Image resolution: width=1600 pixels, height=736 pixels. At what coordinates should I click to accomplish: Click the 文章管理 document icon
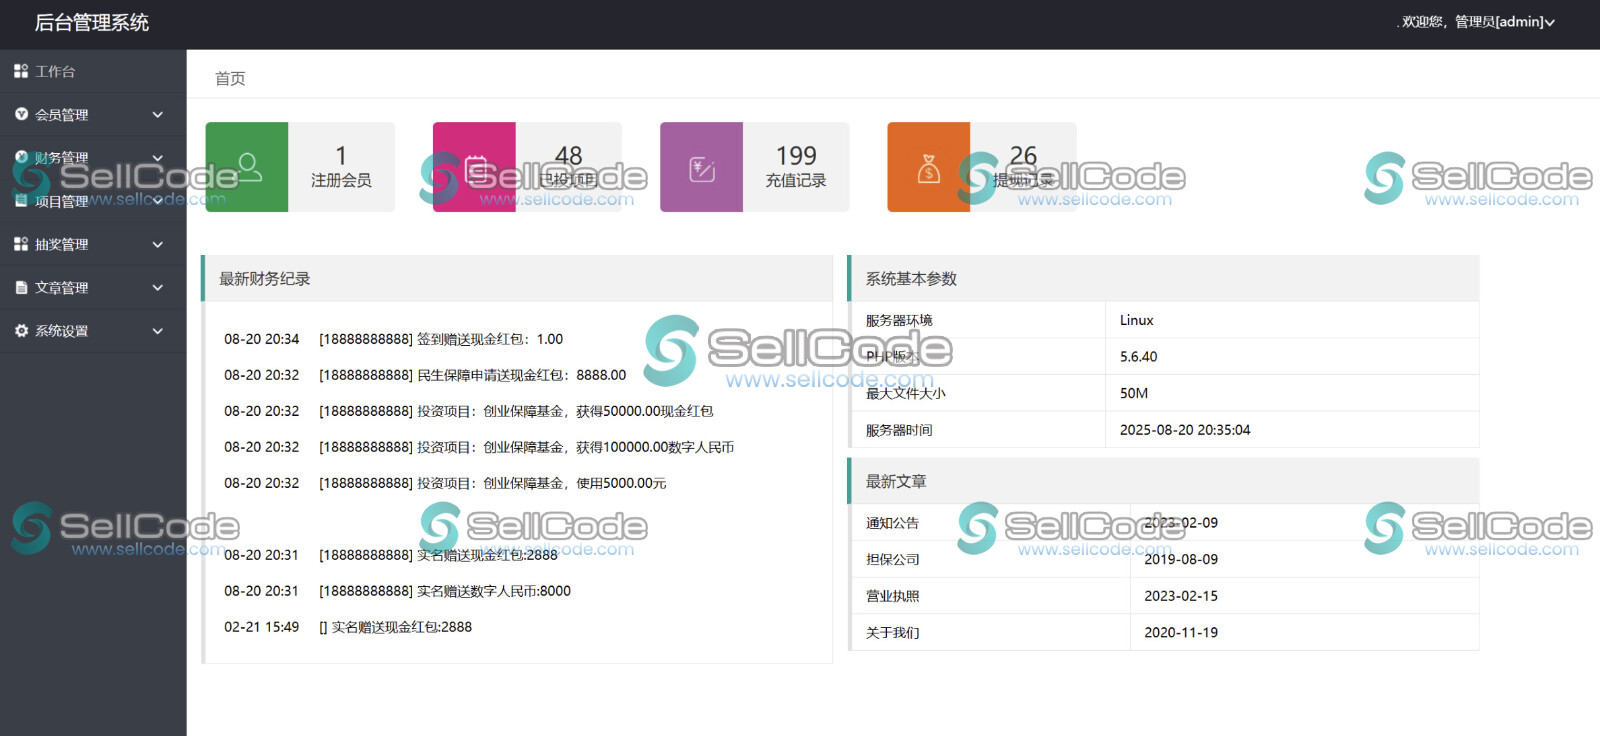[21, 287]
